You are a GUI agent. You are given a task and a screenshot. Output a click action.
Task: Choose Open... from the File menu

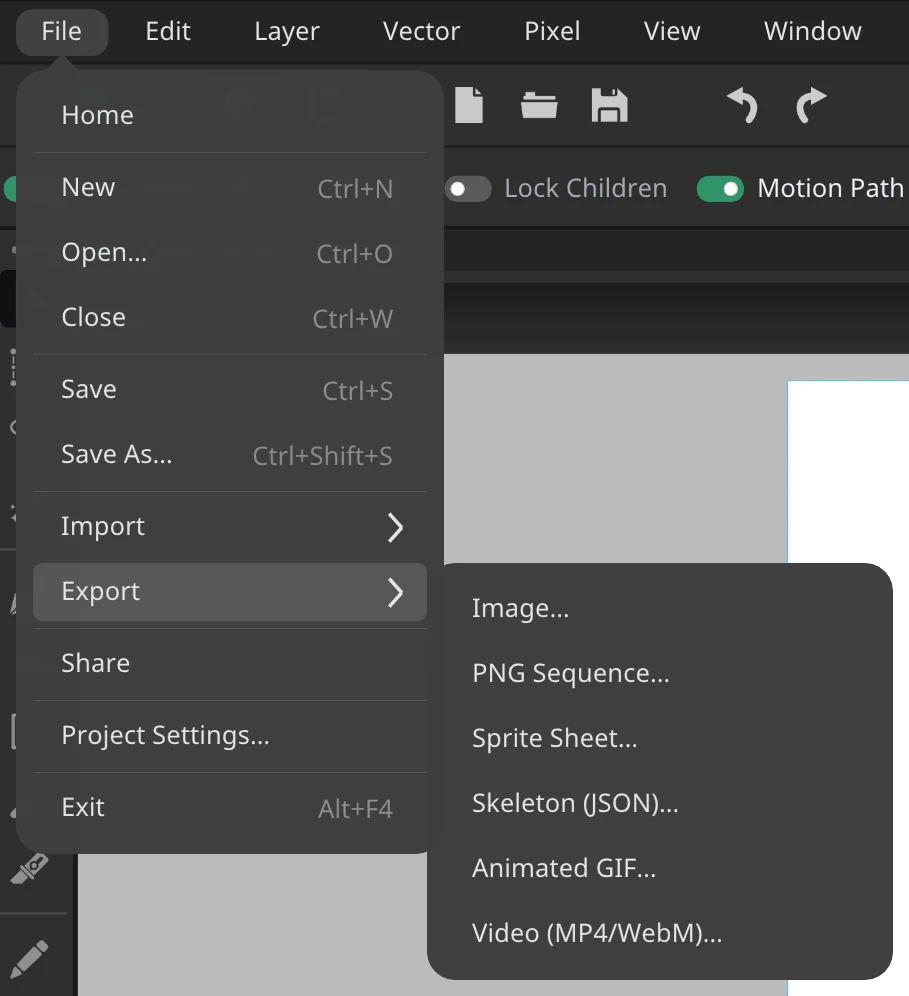(x=230, y=253)
